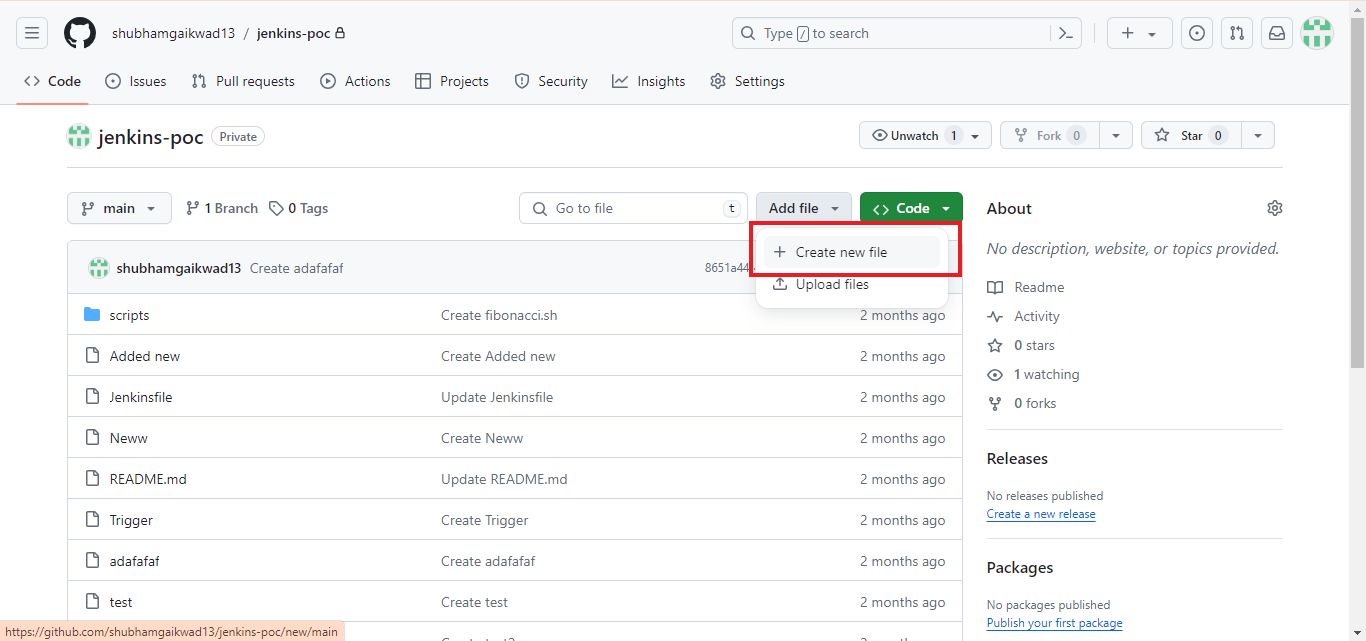View the 1 Branch link
This screenshot has width=1366, height=641.
click(221, 208)
